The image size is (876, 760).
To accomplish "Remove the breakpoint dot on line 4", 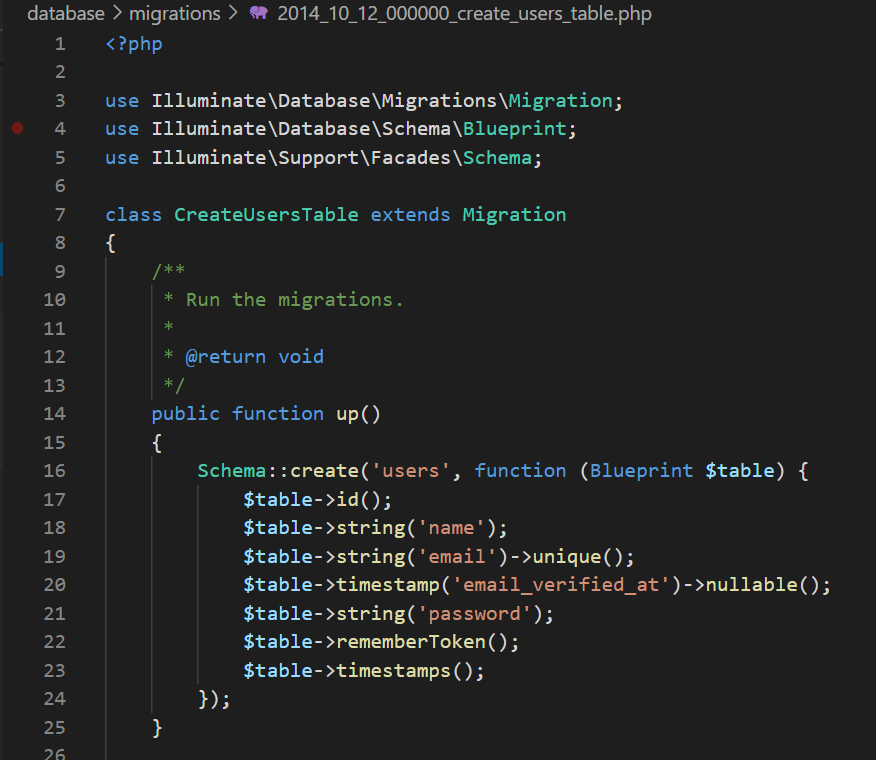I will (17, 129).
